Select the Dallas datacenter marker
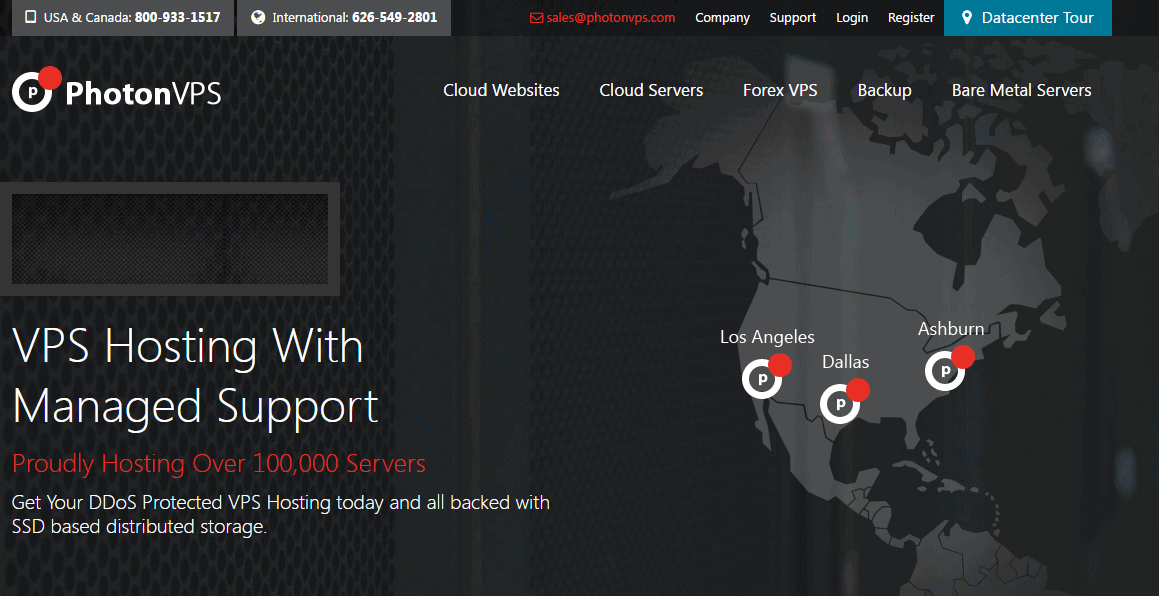Image resolution: width=1159 pixels, height=596 pixels. 844,401
